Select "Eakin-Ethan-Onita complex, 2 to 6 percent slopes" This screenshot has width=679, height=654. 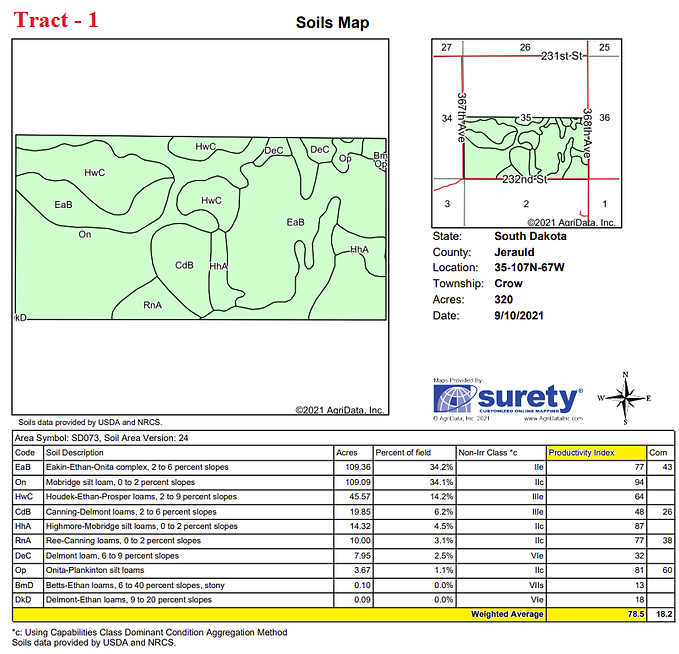(x=137, y=467)
